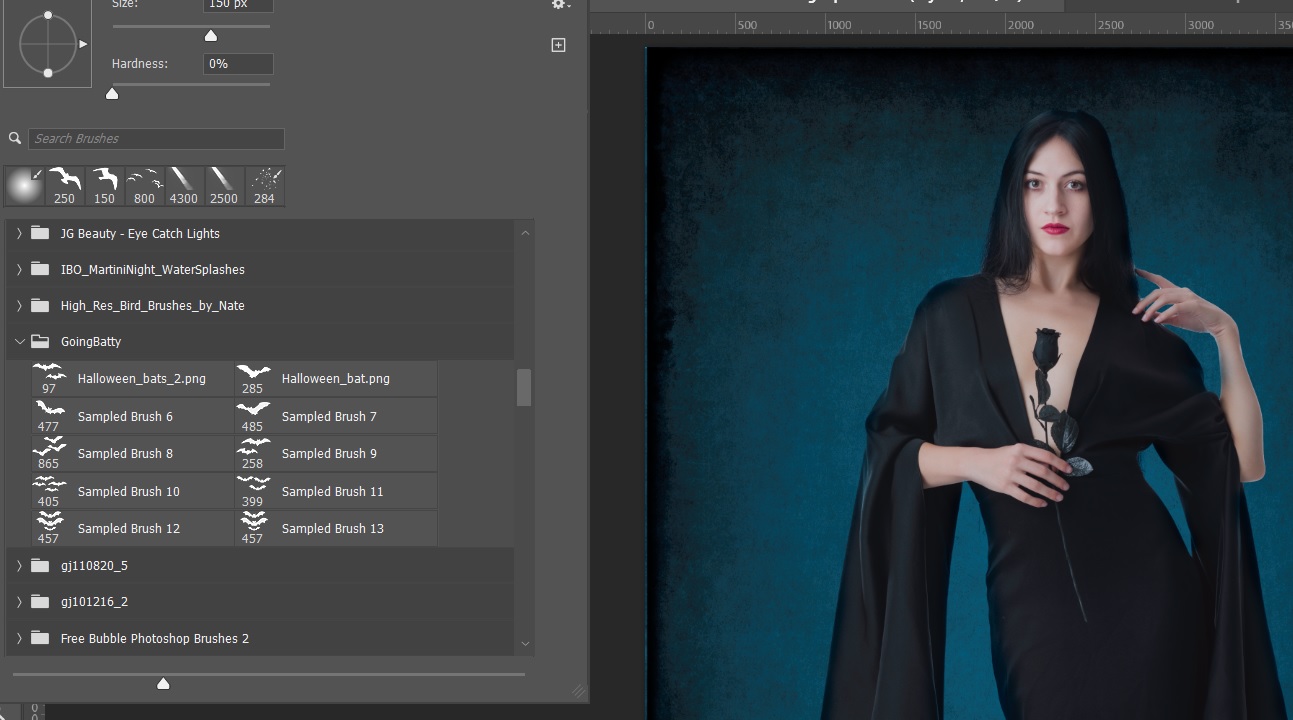1293x720 pixels.
Task: Select the recent sparkle brush labeled 284
Action: pyautogui.click(x=264, y=186)
